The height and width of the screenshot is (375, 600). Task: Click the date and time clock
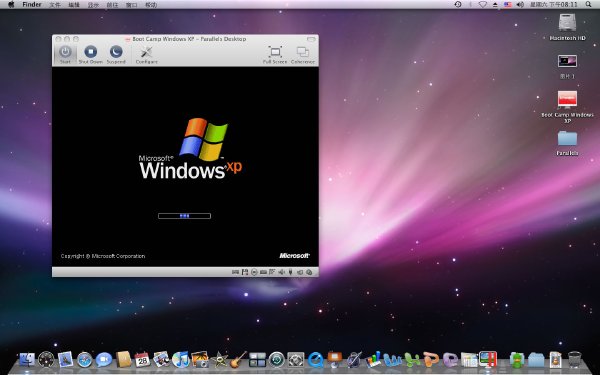tap(553, 5)
